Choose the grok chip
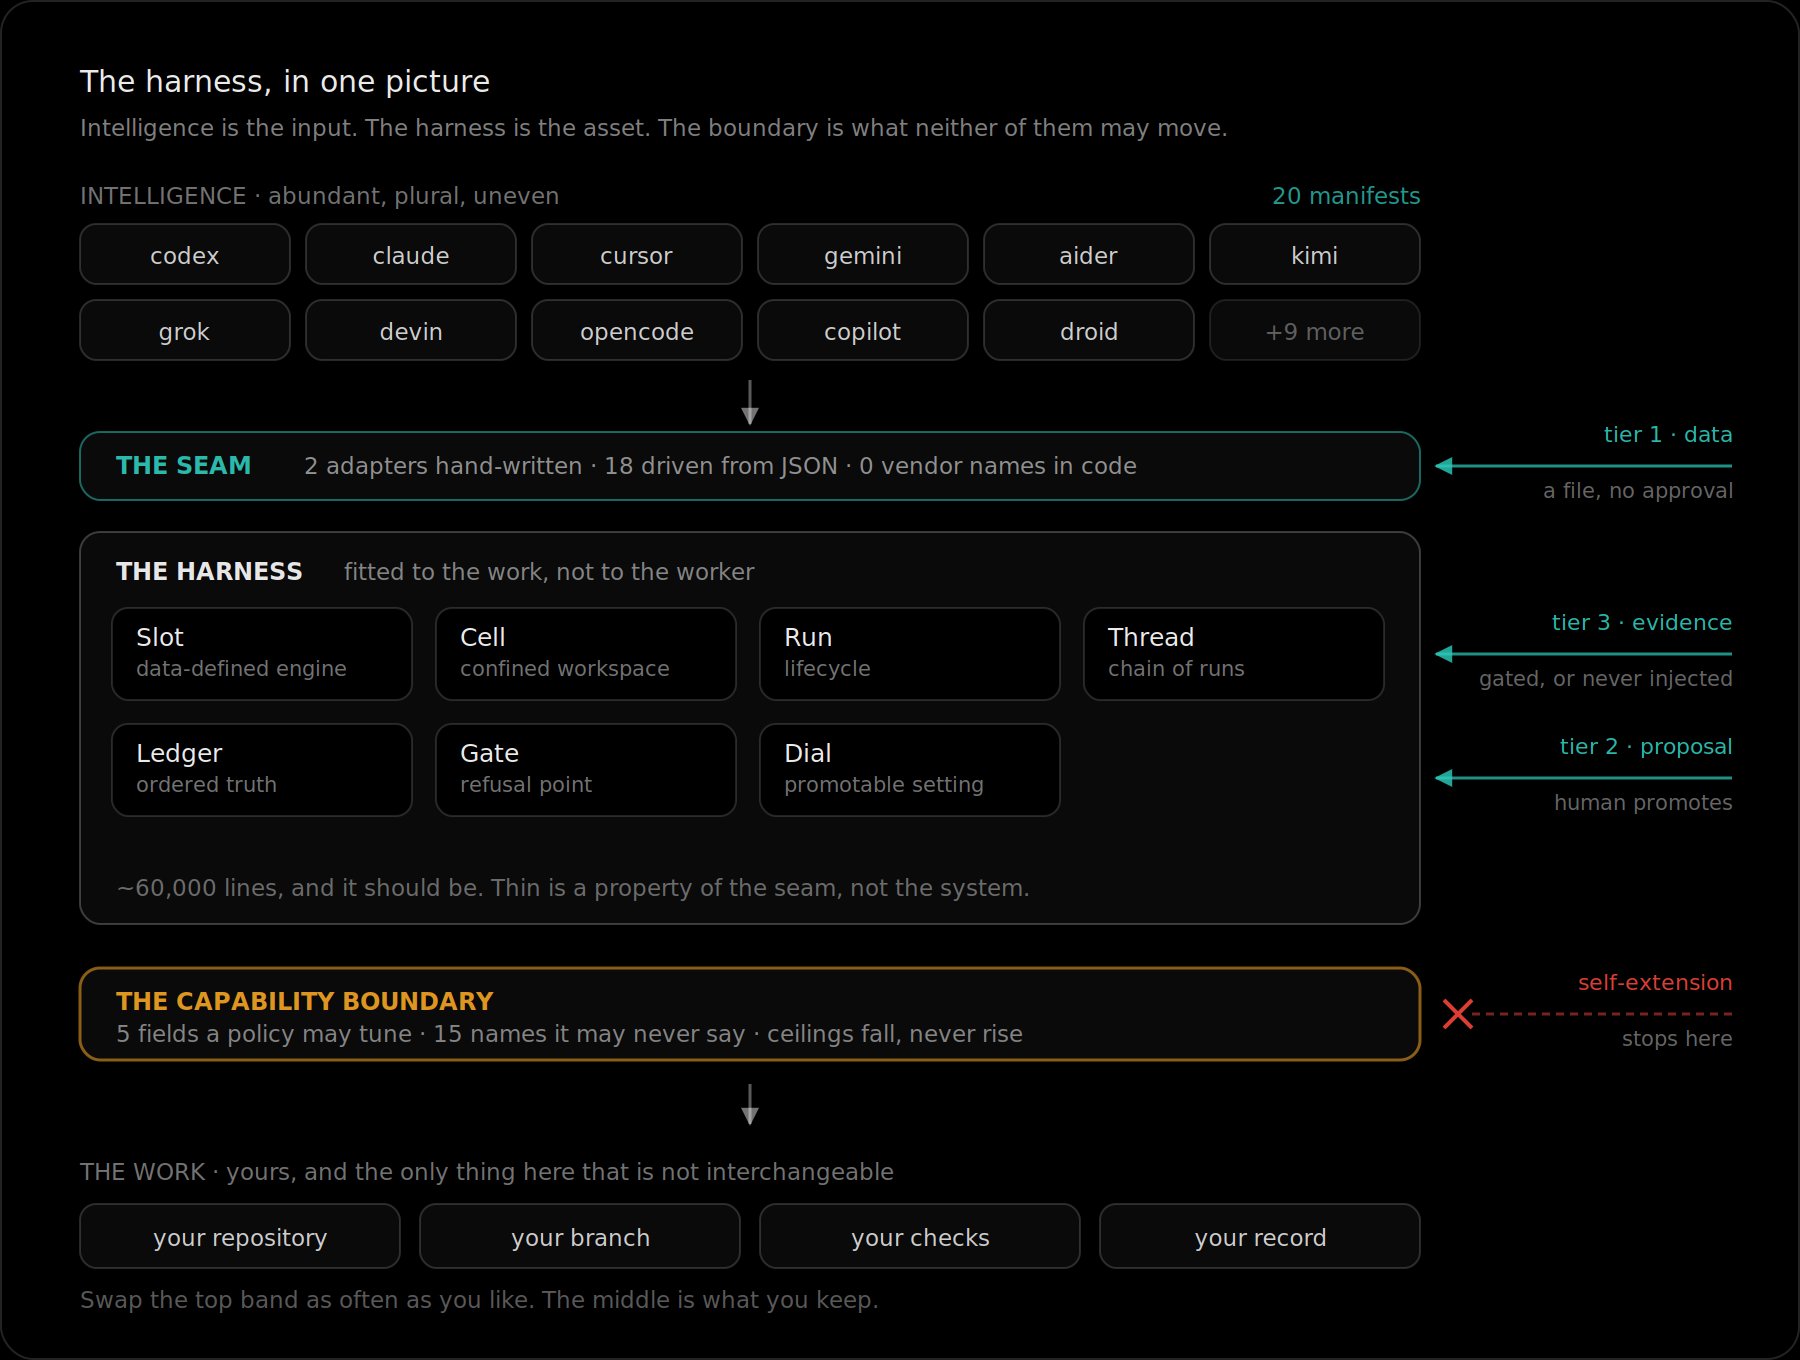 [185, 331]
